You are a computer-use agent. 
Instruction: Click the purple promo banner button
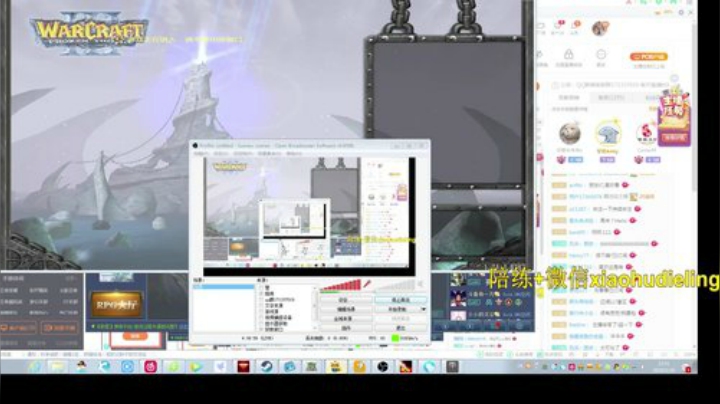tap(674, 137)
